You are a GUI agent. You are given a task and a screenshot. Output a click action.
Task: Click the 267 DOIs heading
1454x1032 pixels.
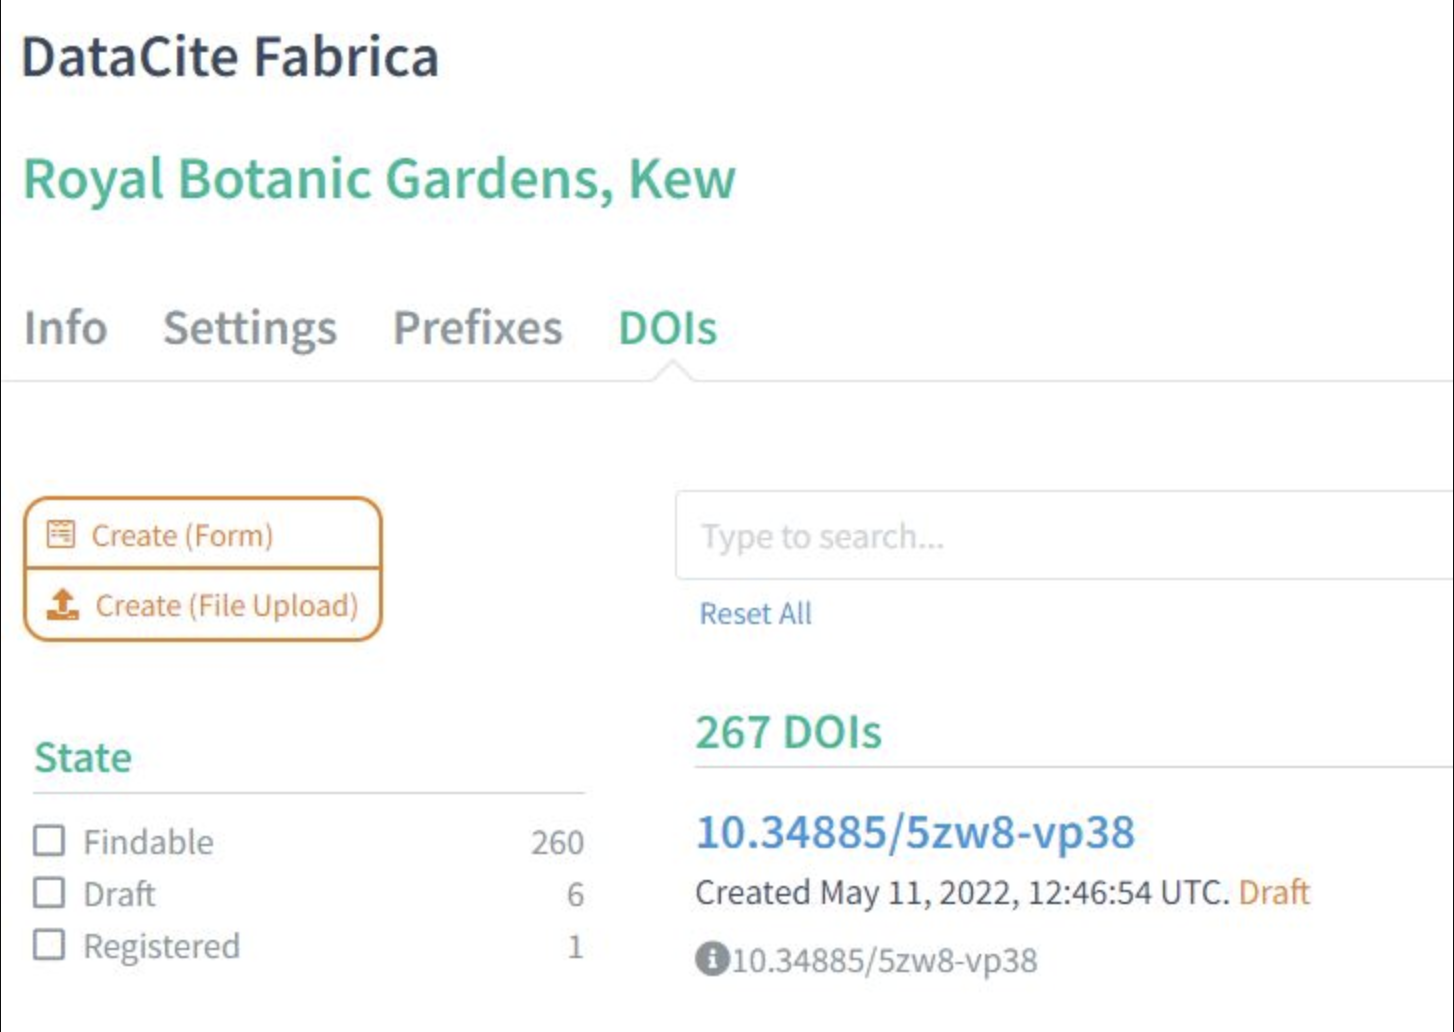[789, 731]
